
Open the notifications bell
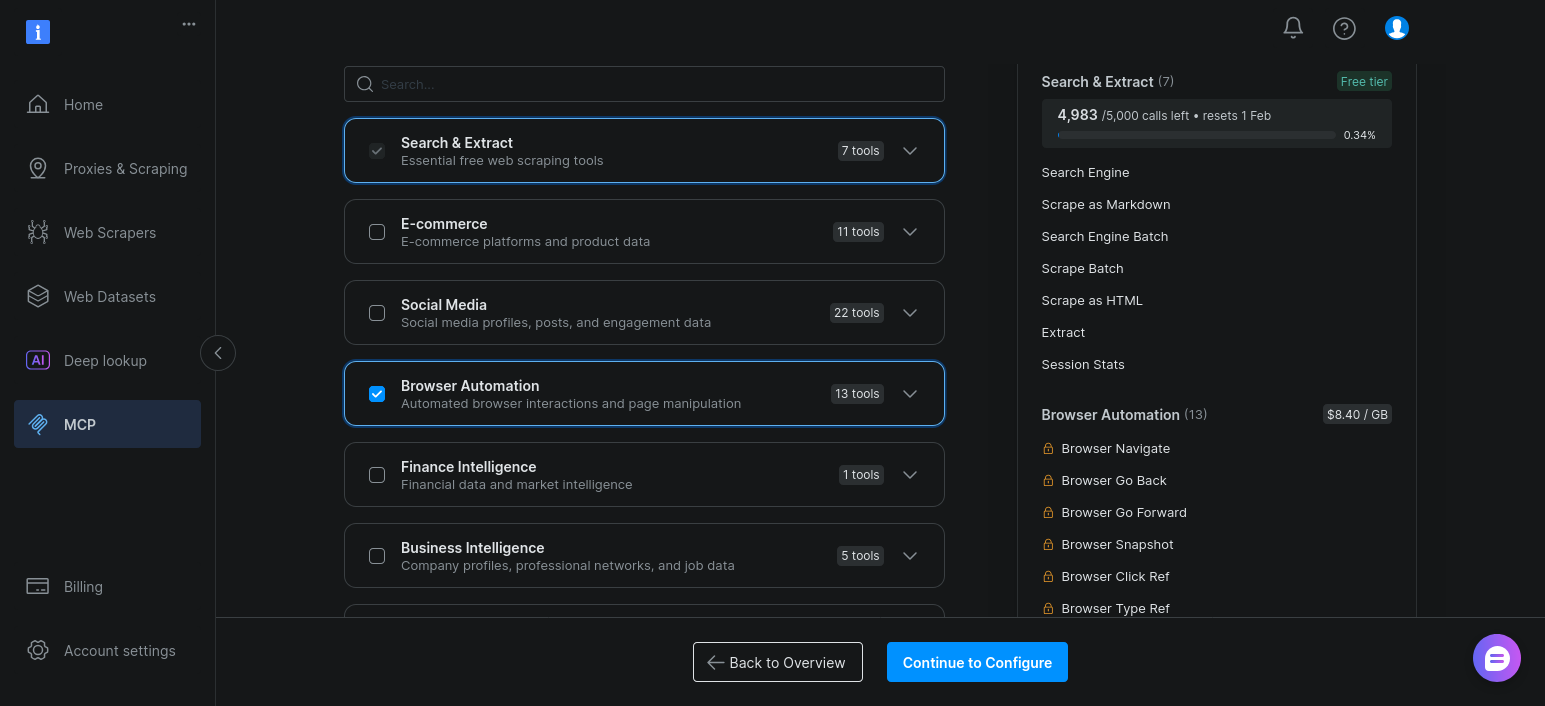[x=1292, y=28]
